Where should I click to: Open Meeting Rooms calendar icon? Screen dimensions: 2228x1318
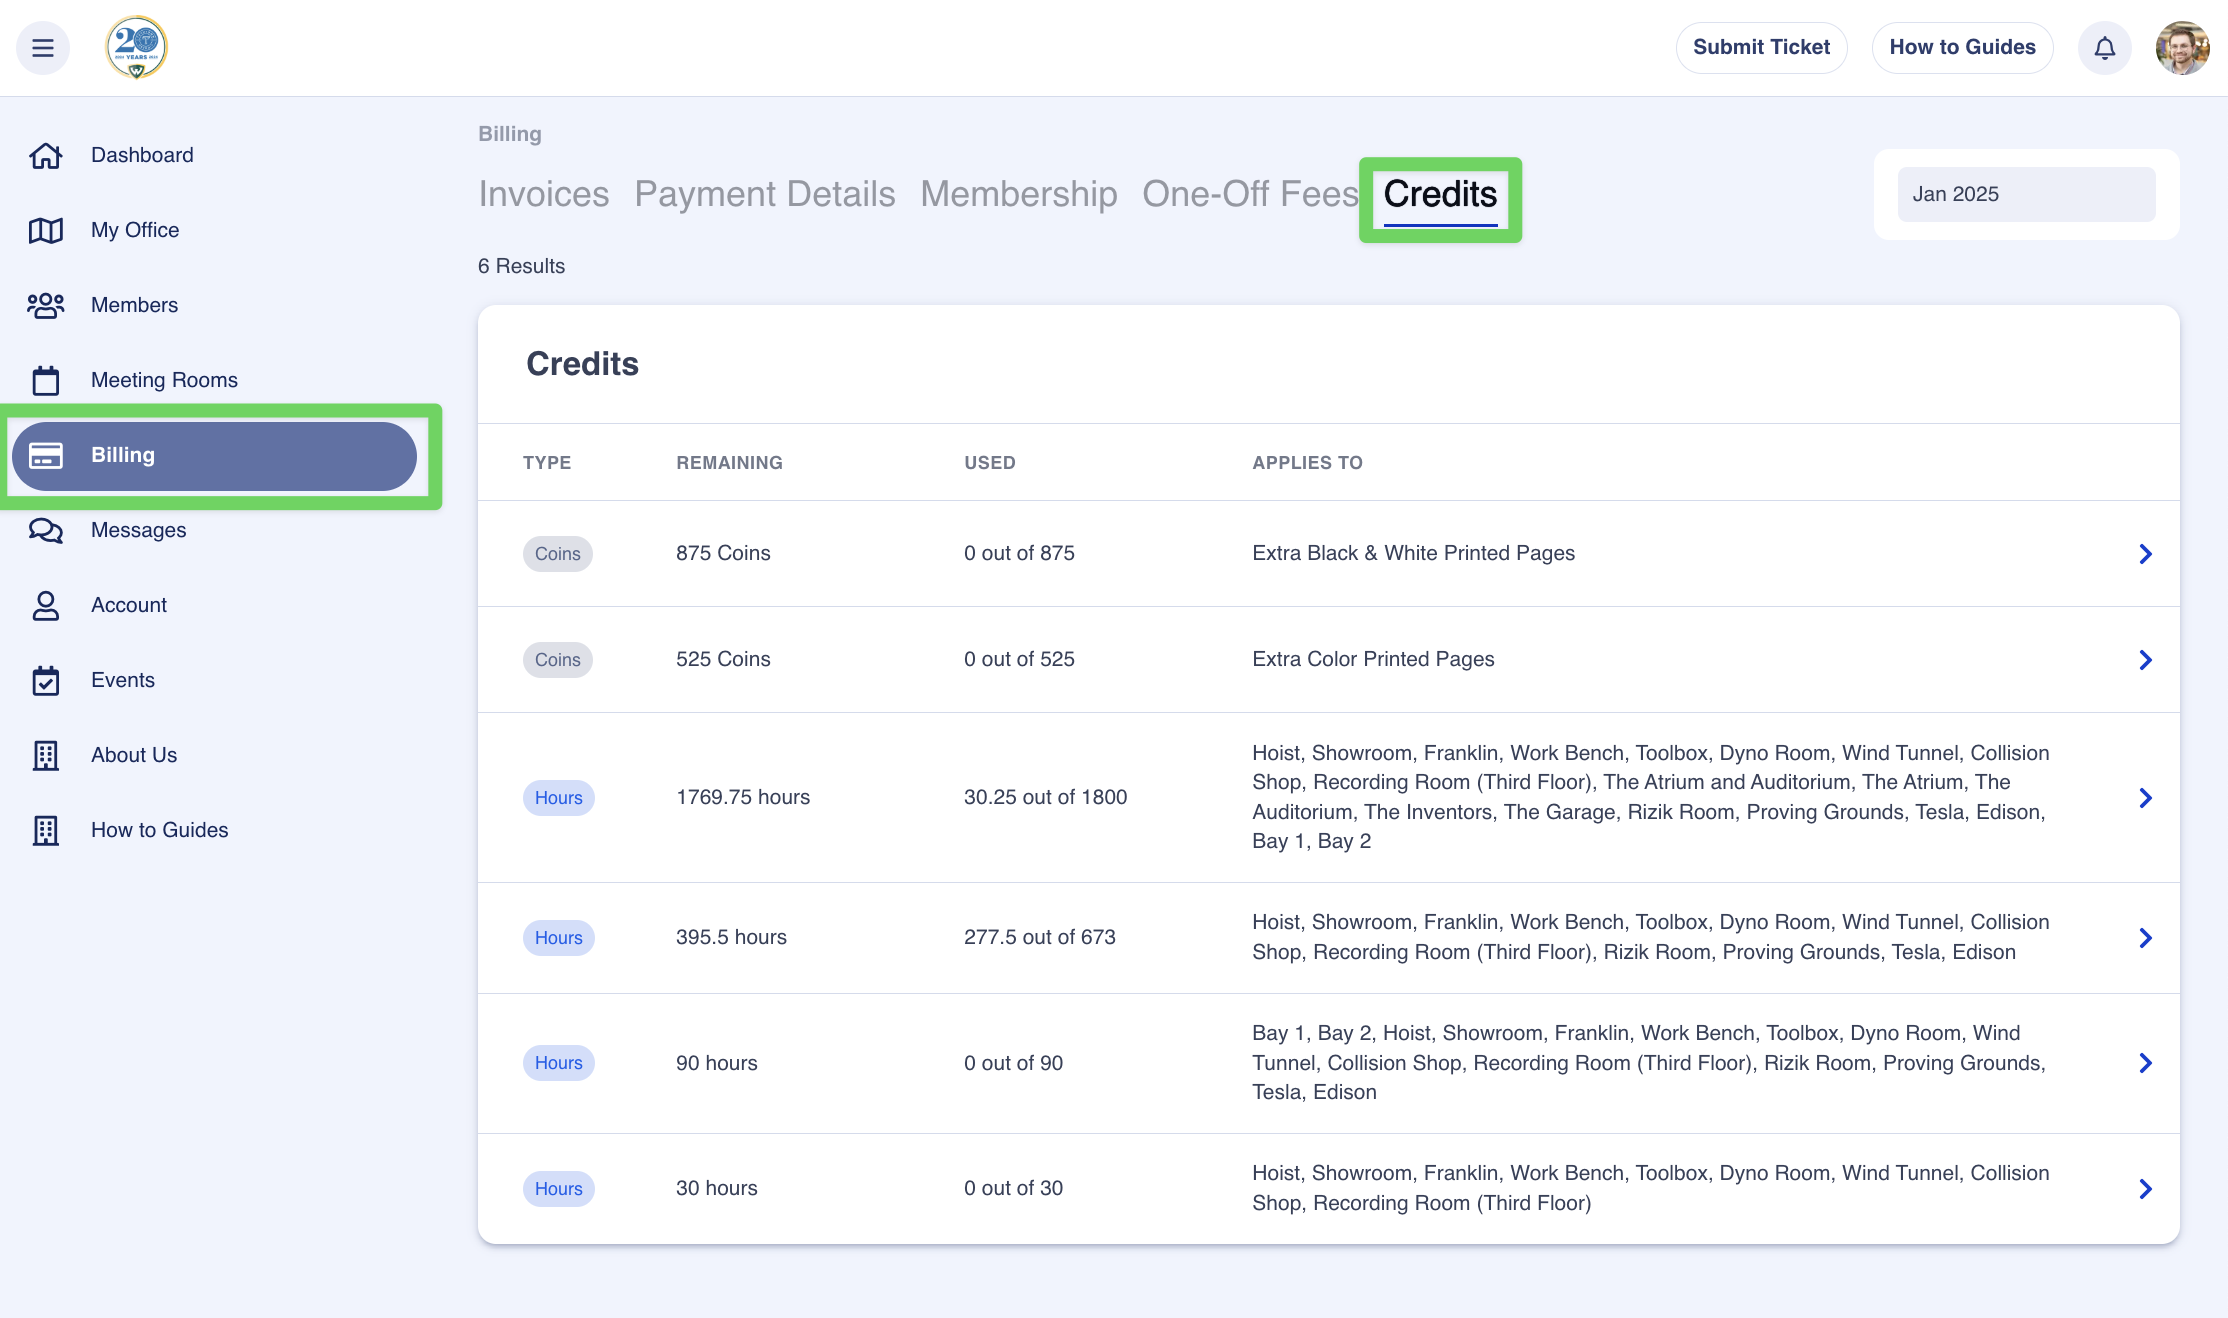[x=46, y=380]
